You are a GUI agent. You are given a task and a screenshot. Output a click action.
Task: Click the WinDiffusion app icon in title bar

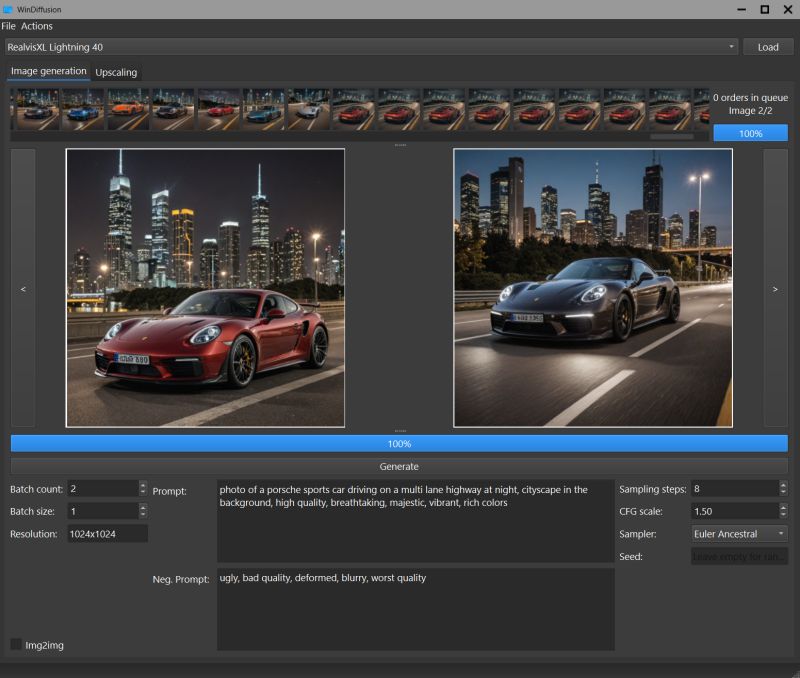point(8,9)
